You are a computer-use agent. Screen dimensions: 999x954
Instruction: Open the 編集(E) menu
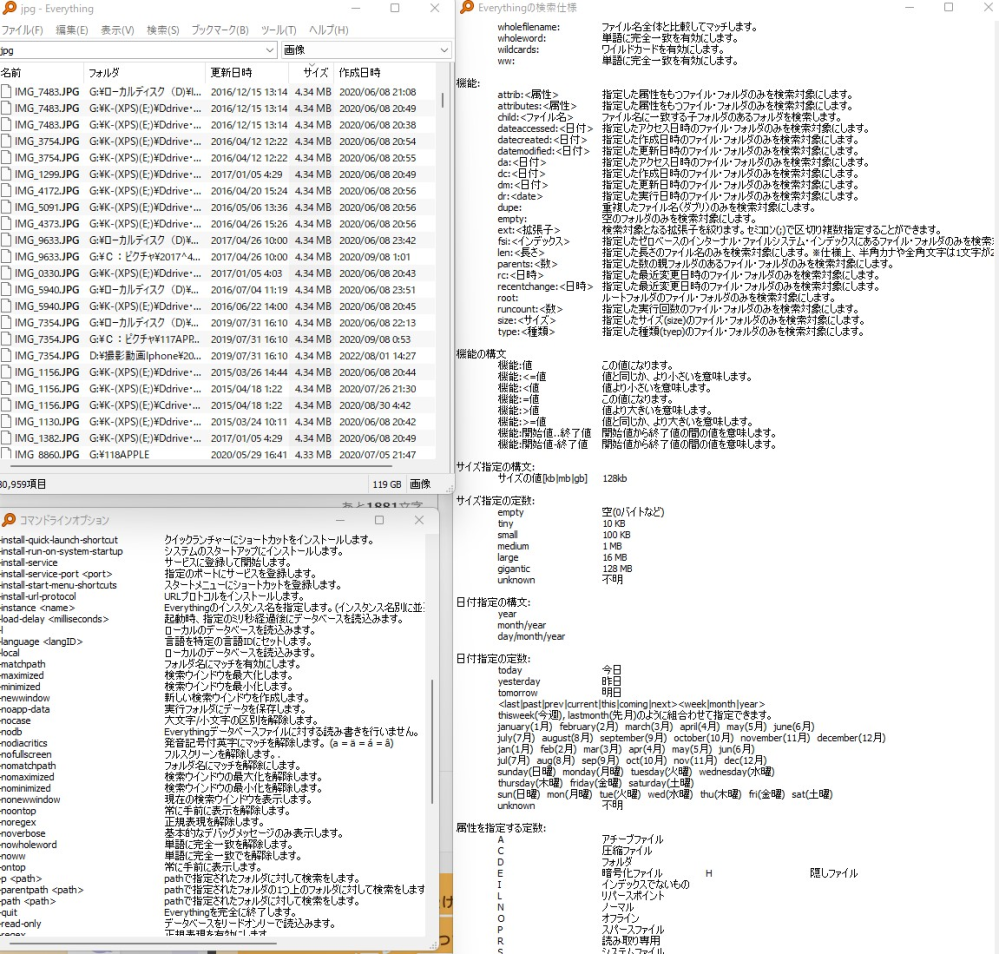[x=72, y=30]
